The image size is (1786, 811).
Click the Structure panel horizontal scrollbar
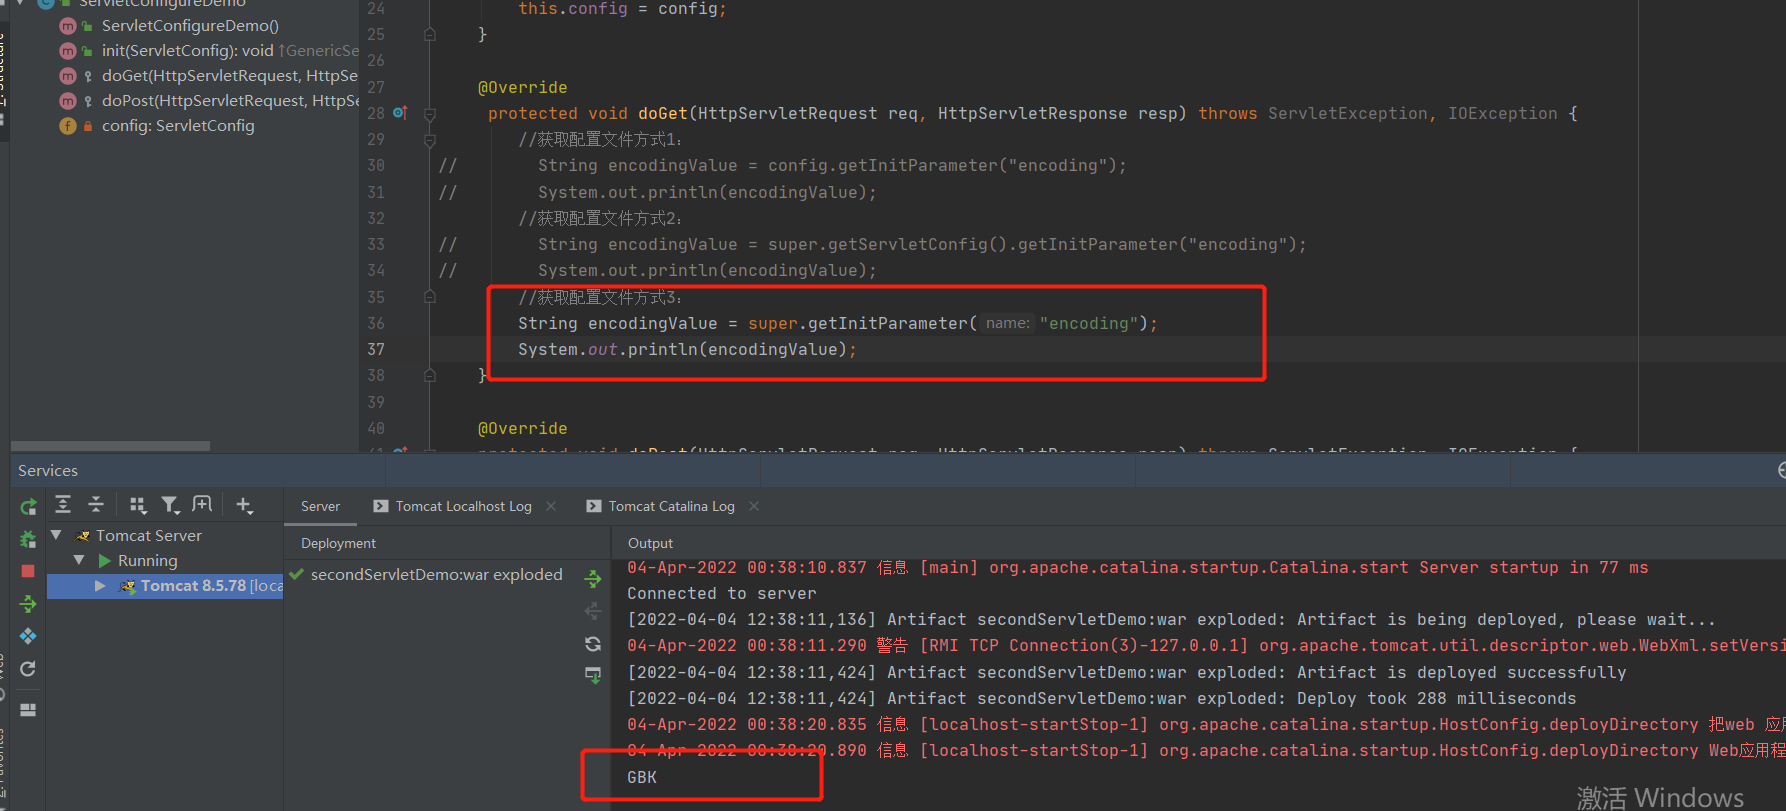click(110, 446)
